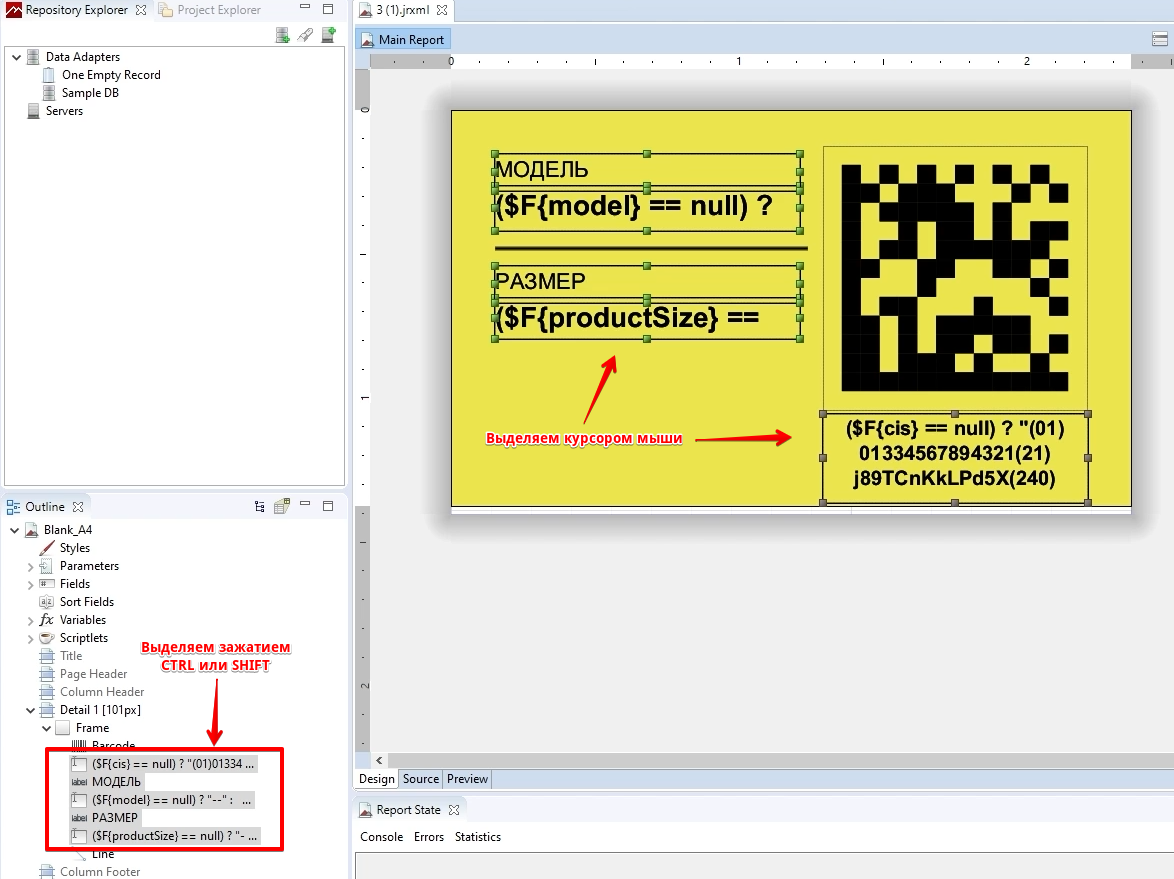Screen dimensions: 1174x879
Task: Select the Blank_A4 root in Outline
Action: [67, 530]
